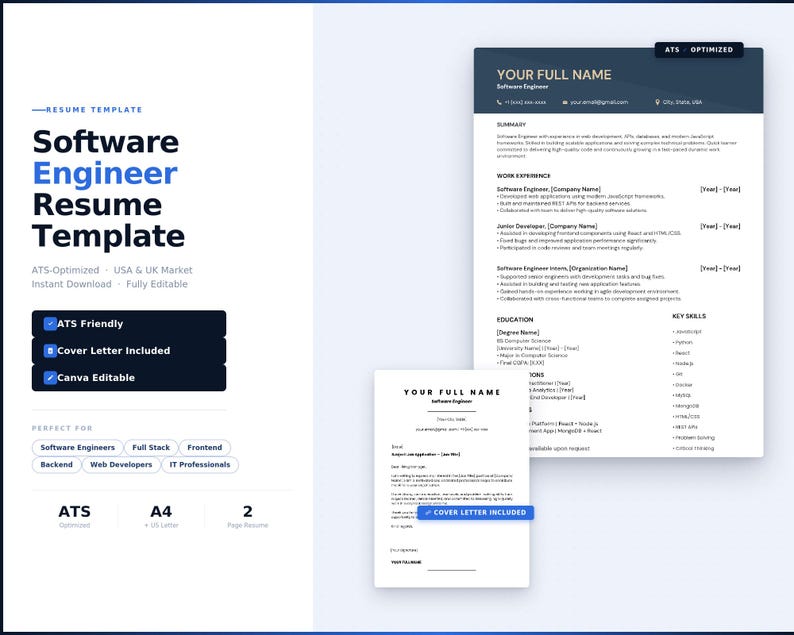Click the RESUME TEMPLATE label
794x635 pixels.
[x=94, y=109]
